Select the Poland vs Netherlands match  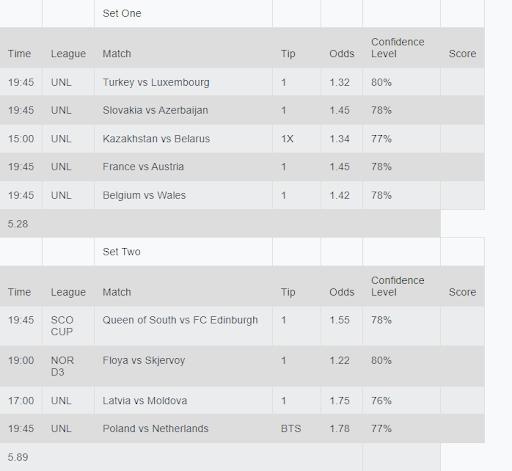point(155,428)
